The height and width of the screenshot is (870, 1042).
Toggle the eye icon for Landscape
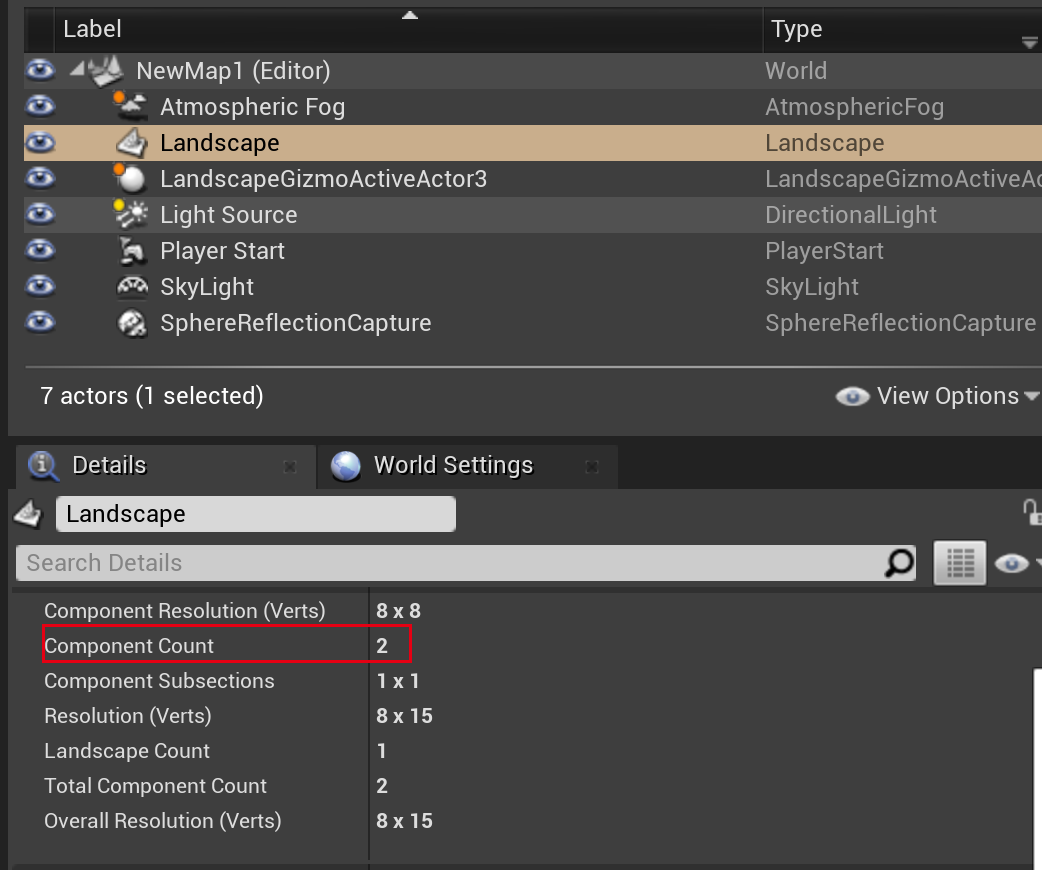[x=40, y=142]
